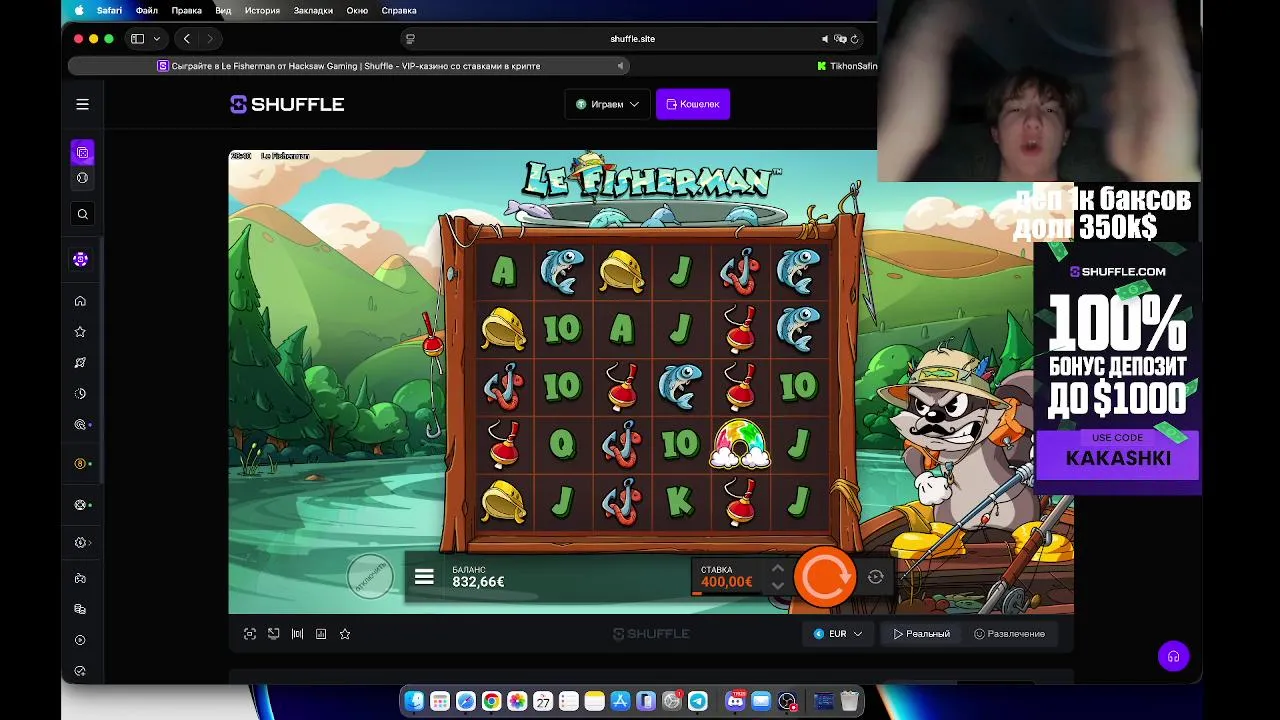Open the Файл menu in menu bar
Image resolution: width=1280 pixels, height=720 pixels.
click(x=147, y=10)
